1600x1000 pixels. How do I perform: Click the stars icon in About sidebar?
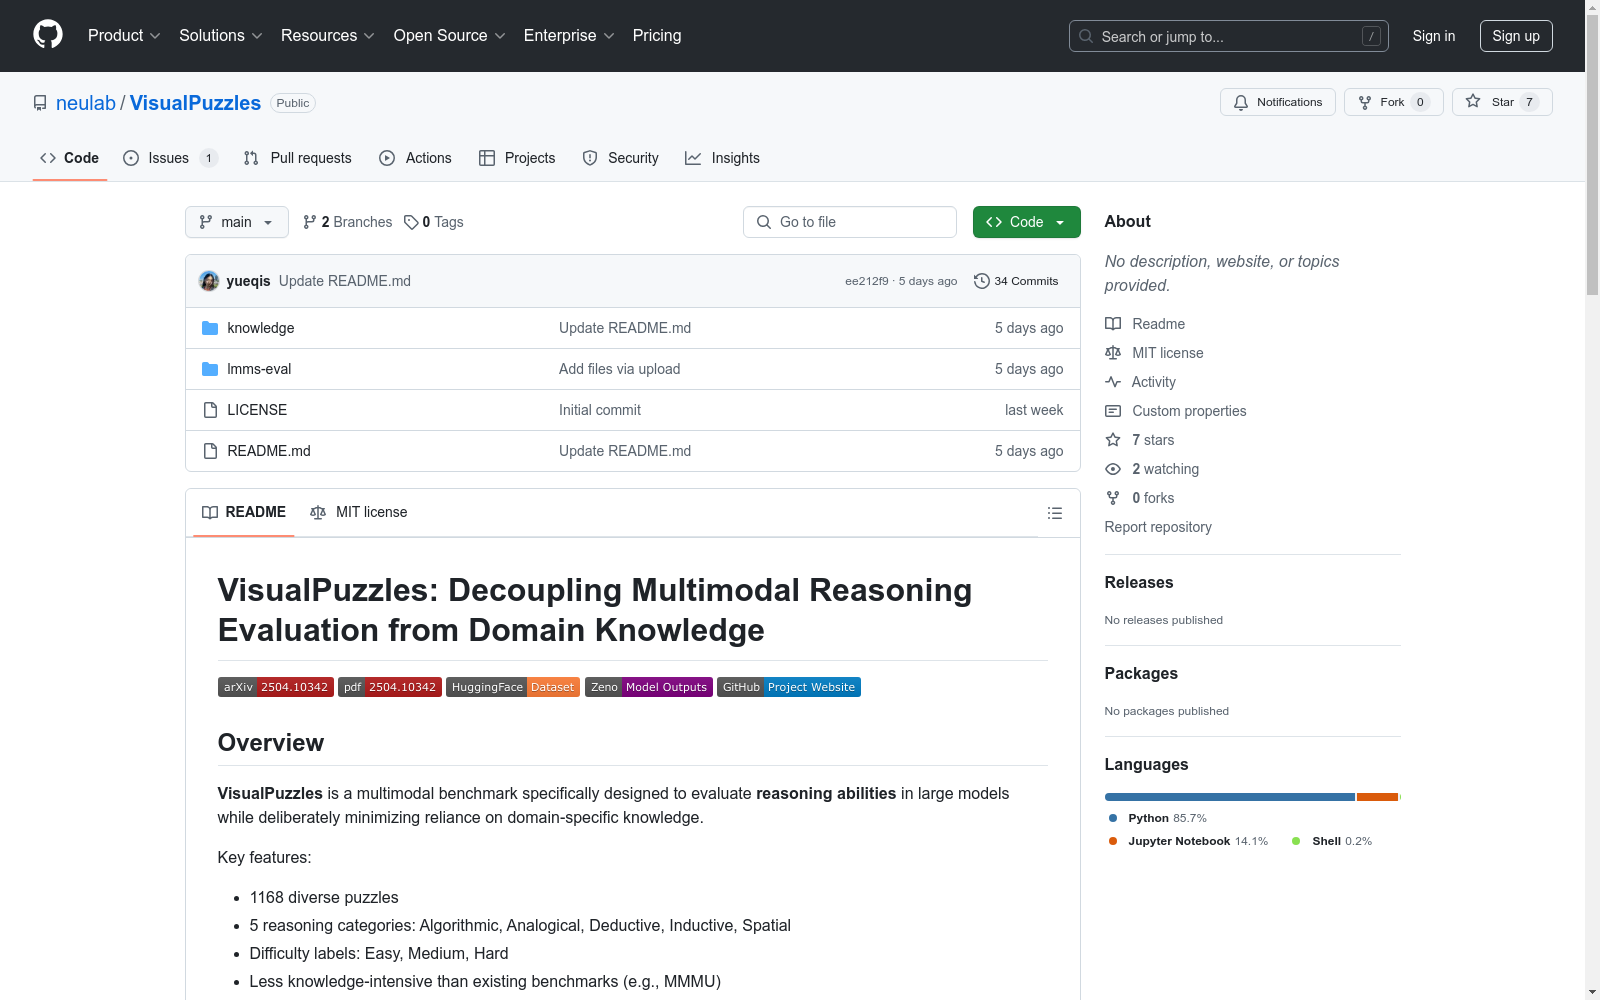point(1113,440)
